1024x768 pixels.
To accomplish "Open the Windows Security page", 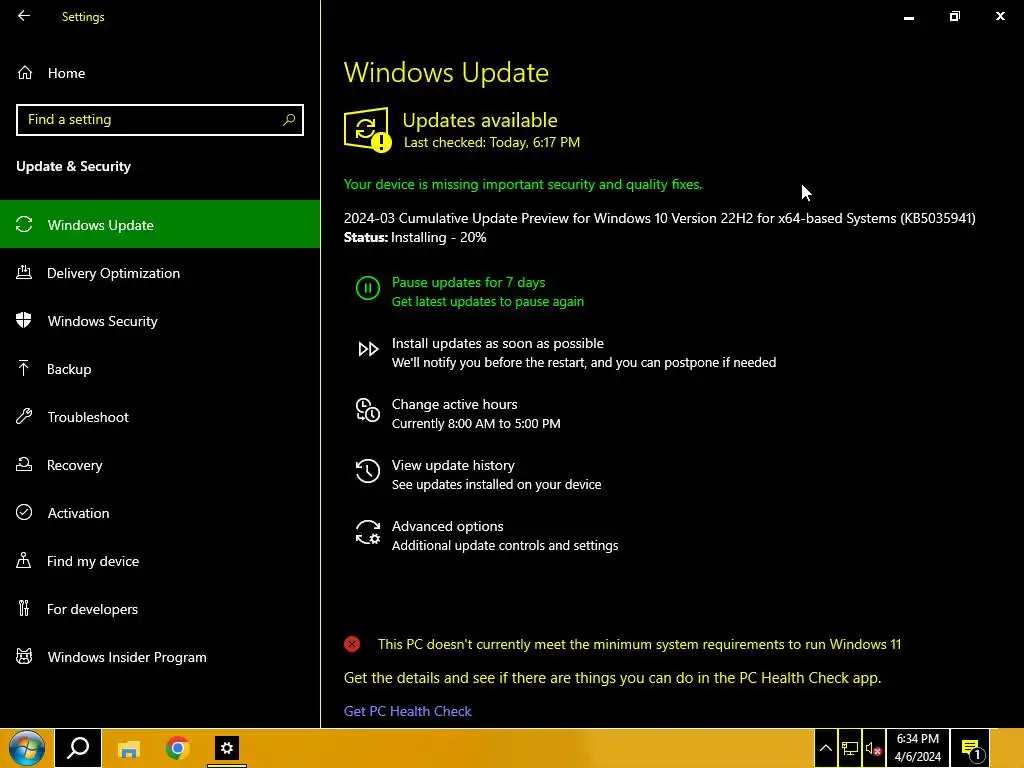I will pos(160,321).
